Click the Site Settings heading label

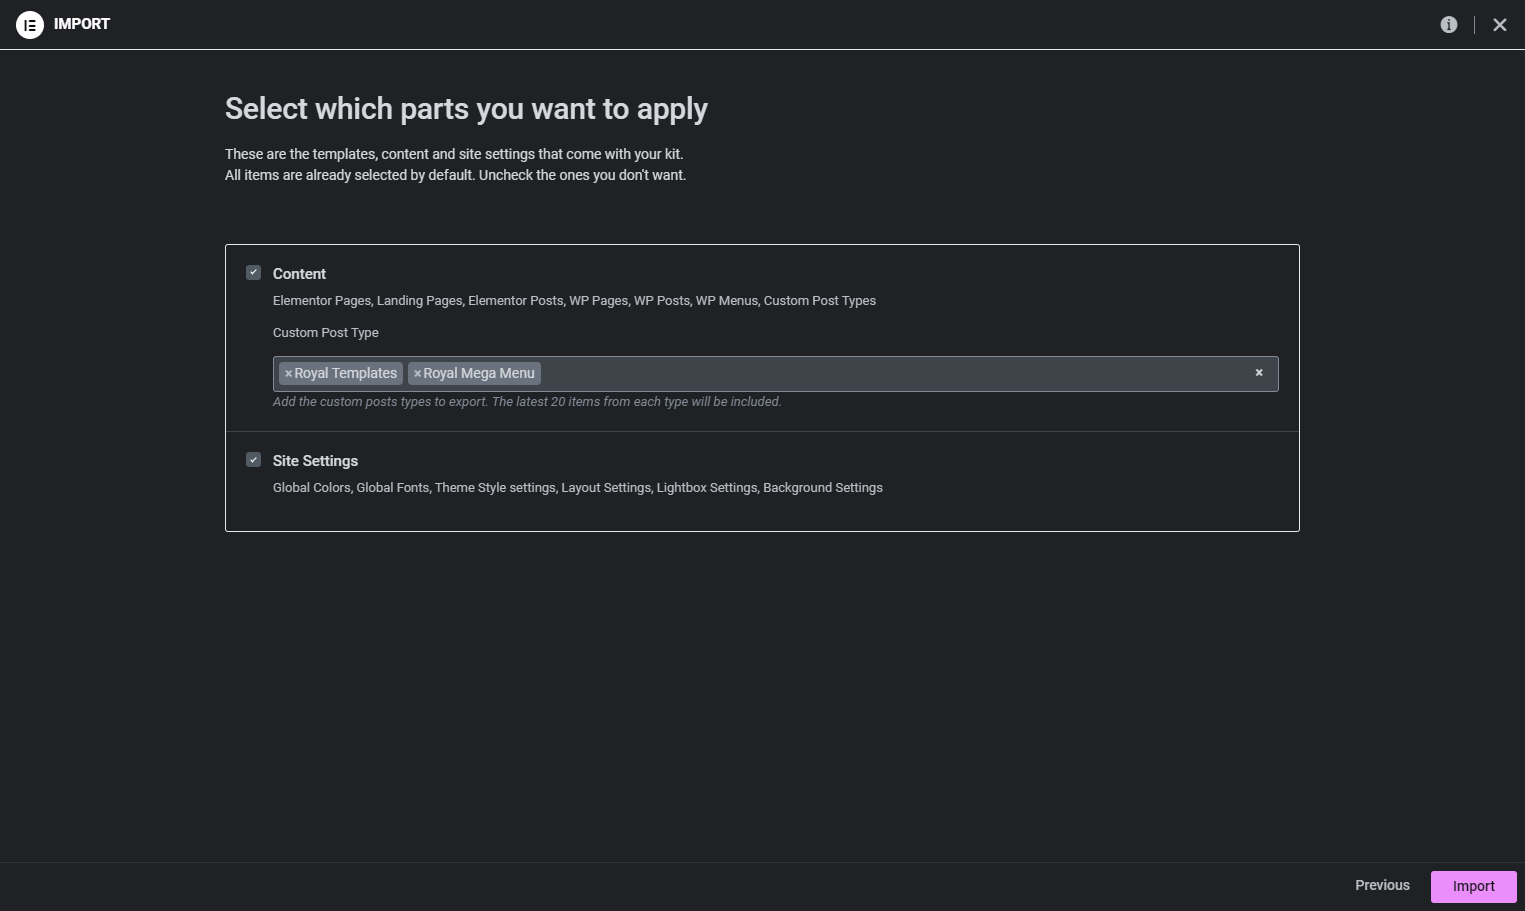[x=315, y=461]
